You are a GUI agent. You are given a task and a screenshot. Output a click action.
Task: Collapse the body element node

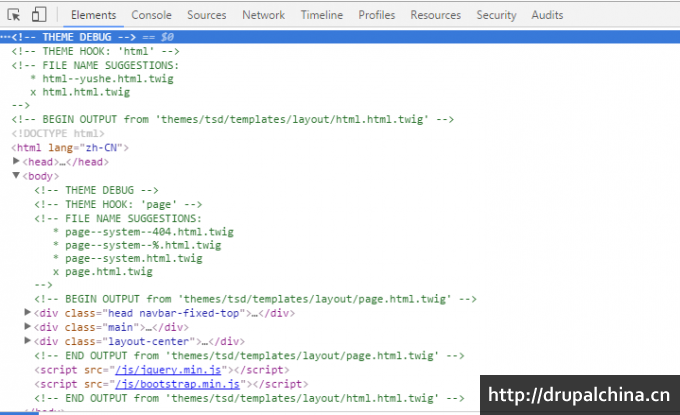[16, 176]
